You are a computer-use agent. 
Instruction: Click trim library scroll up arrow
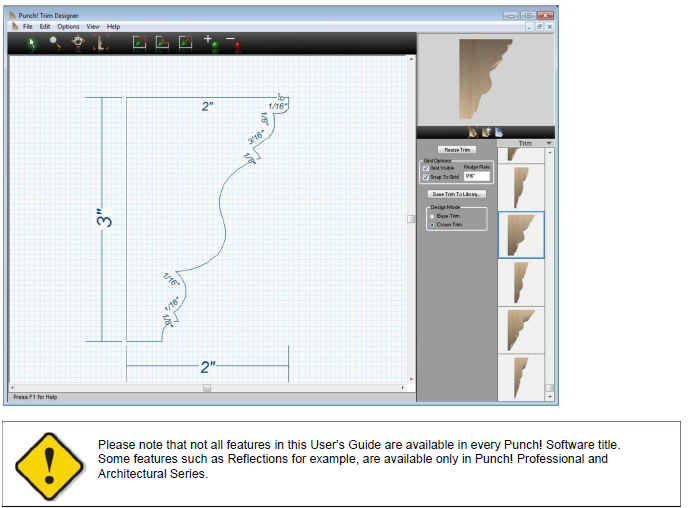coord(549,152)
